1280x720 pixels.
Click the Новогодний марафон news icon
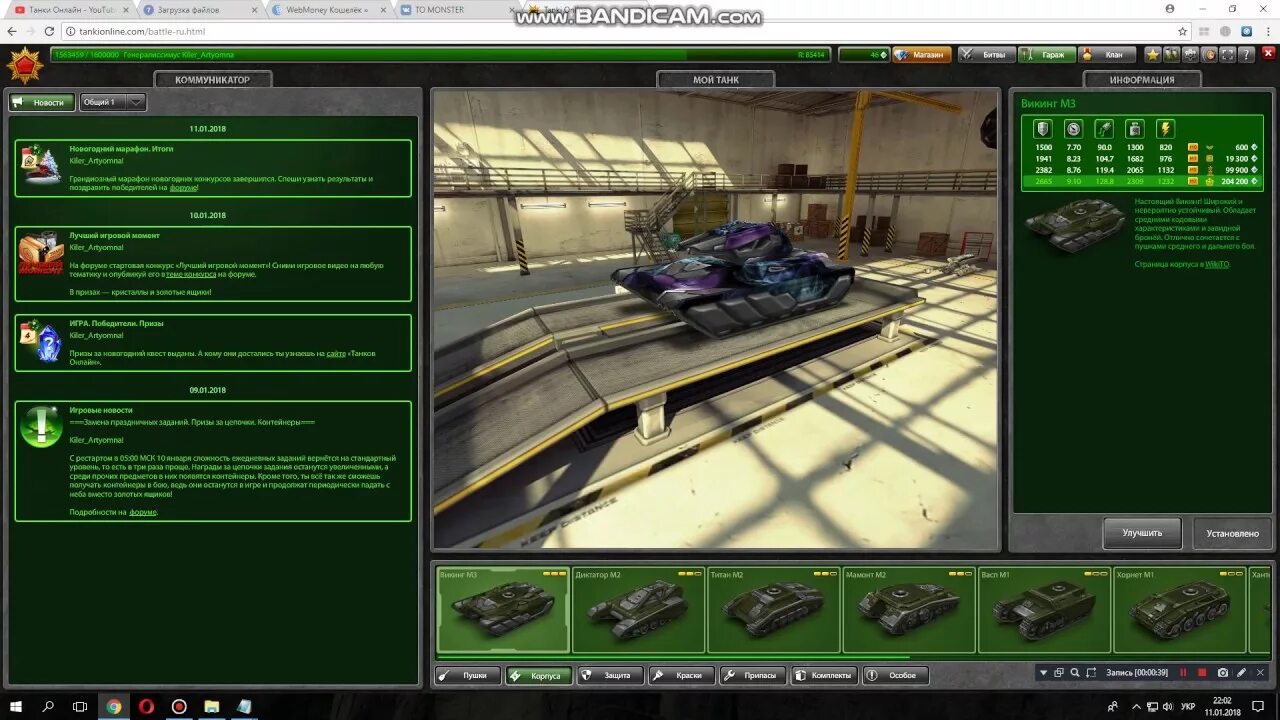(41, 166)
